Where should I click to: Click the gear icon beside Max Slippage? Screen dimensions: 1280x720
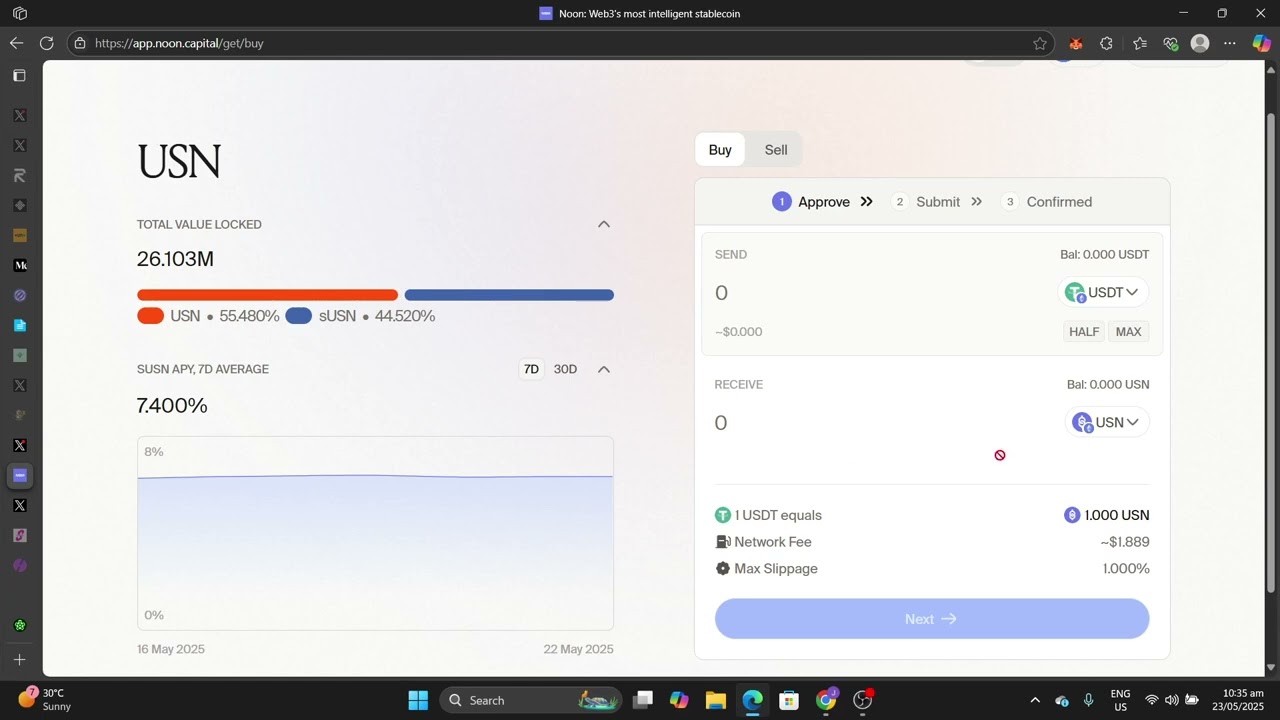tap(723, 568)
